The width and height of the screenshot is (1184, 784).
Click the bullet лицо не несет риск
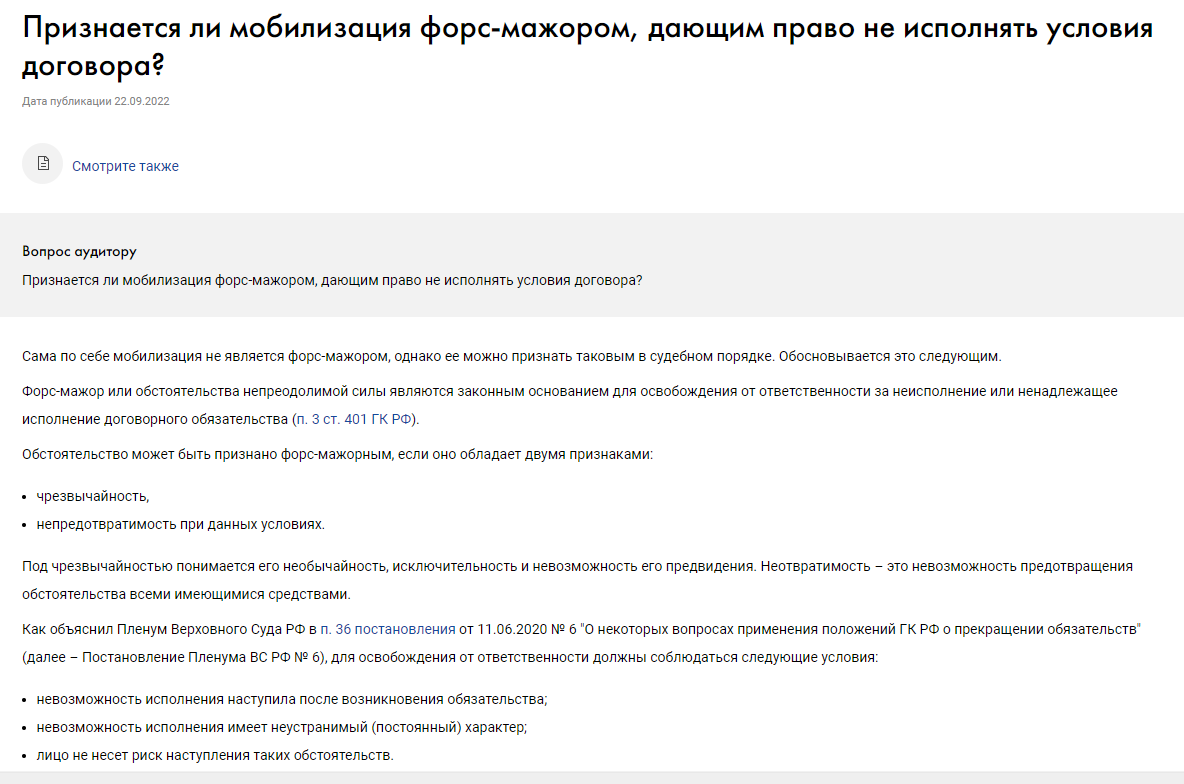(215, 755)
